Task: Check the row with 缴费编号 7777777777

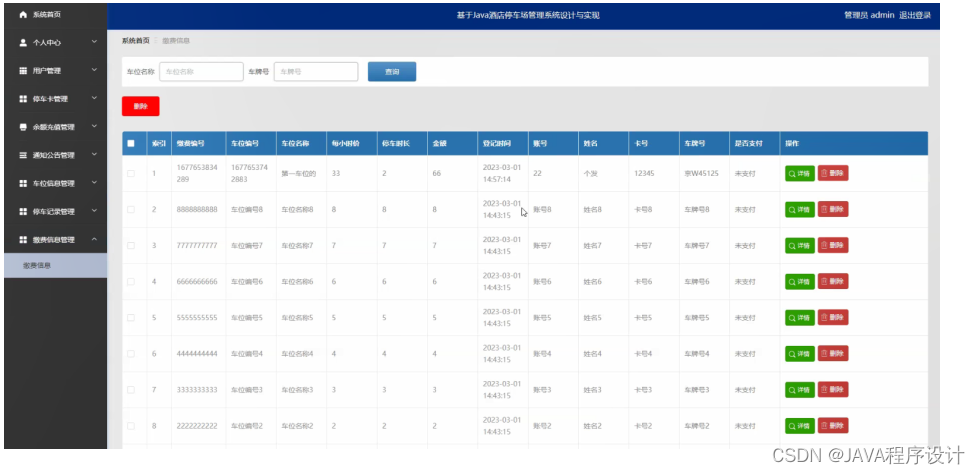Action: [131, 245]
